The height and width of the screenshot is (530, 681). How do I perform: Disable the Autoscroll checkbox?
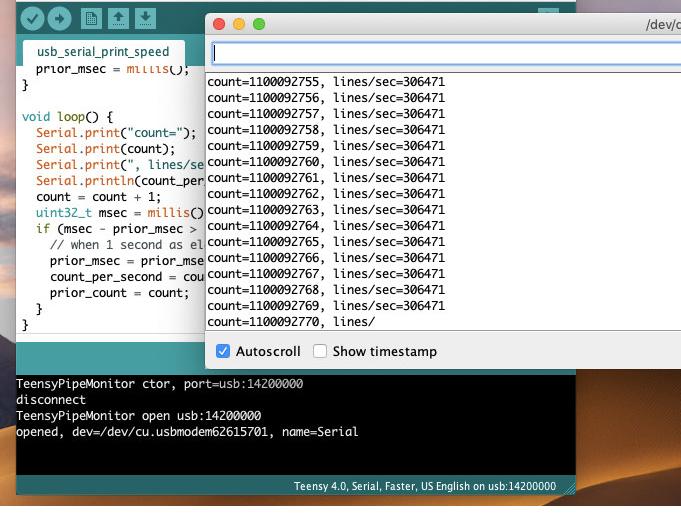pos(223,351)
